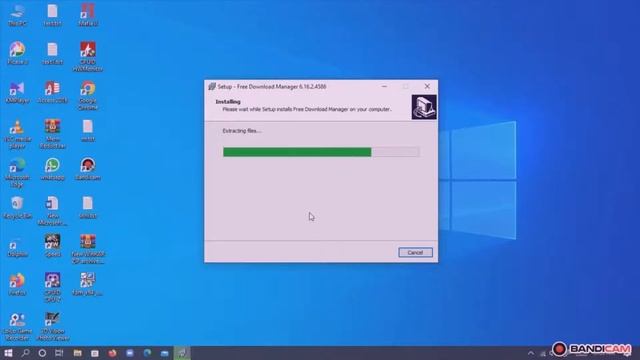The width and height of the screenshot is (640, 360).
Task: Open This PC desktop icon
Action: point(17,16)
